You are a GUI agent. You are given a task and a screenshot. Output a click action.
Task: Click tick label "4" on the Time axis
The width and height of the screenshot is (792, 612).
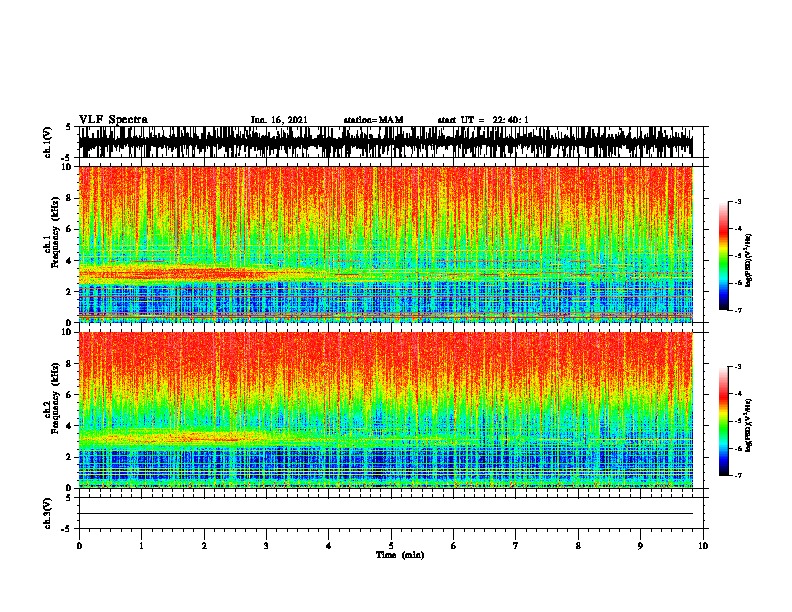click(329, 546)
